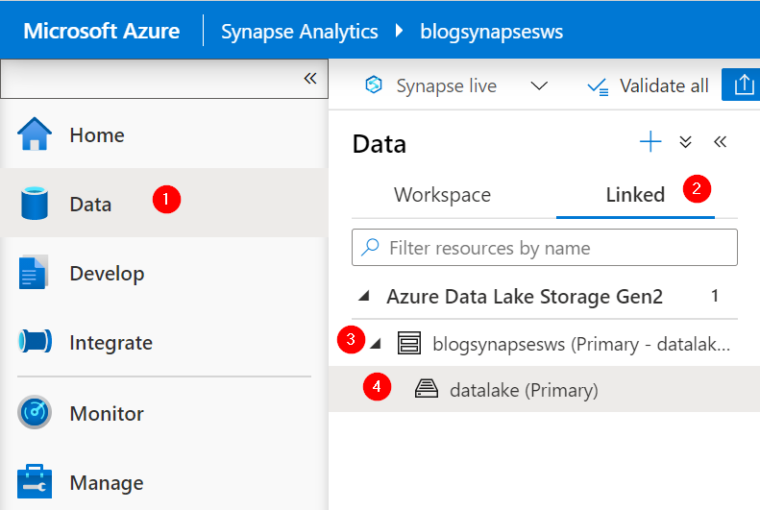This screenshot has width=760, height=510.
Task: Click the Synapse live label
Action: 446,86
